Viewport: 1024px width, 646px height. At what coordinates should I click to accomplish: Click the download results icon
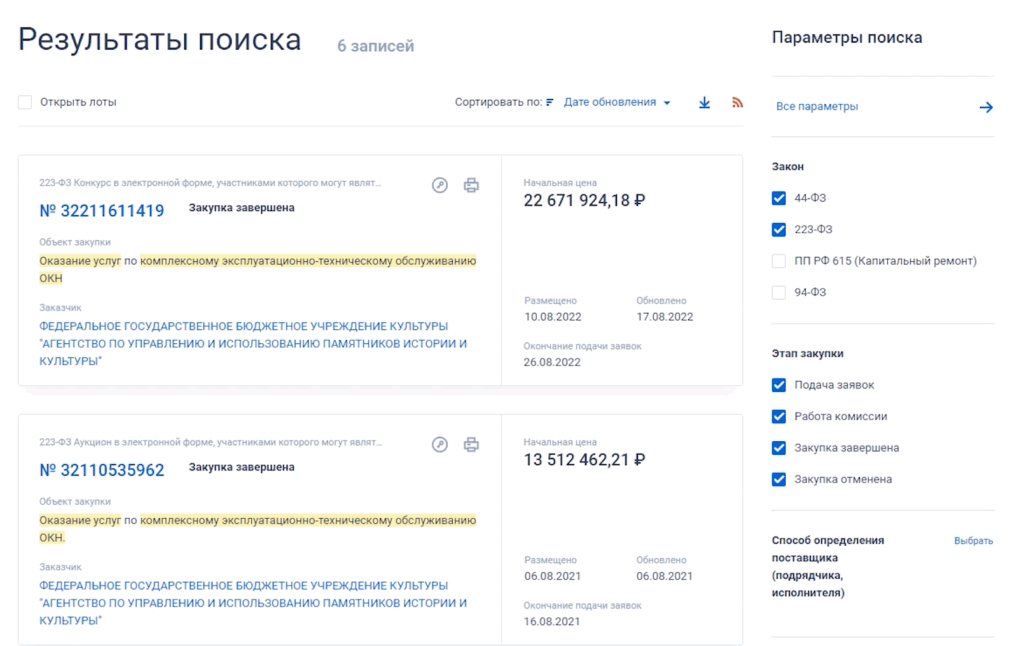tap(704, 102)
